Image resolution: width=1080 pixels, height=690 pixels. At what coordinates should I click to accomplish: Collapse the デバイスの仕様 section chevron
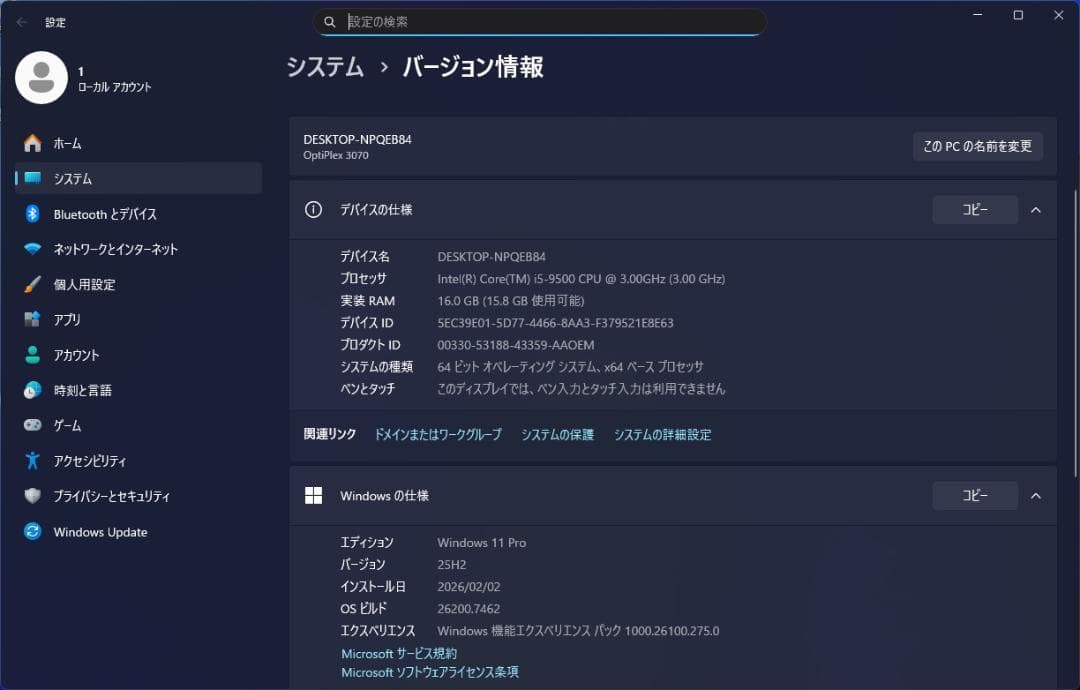tap(1036, 210)
